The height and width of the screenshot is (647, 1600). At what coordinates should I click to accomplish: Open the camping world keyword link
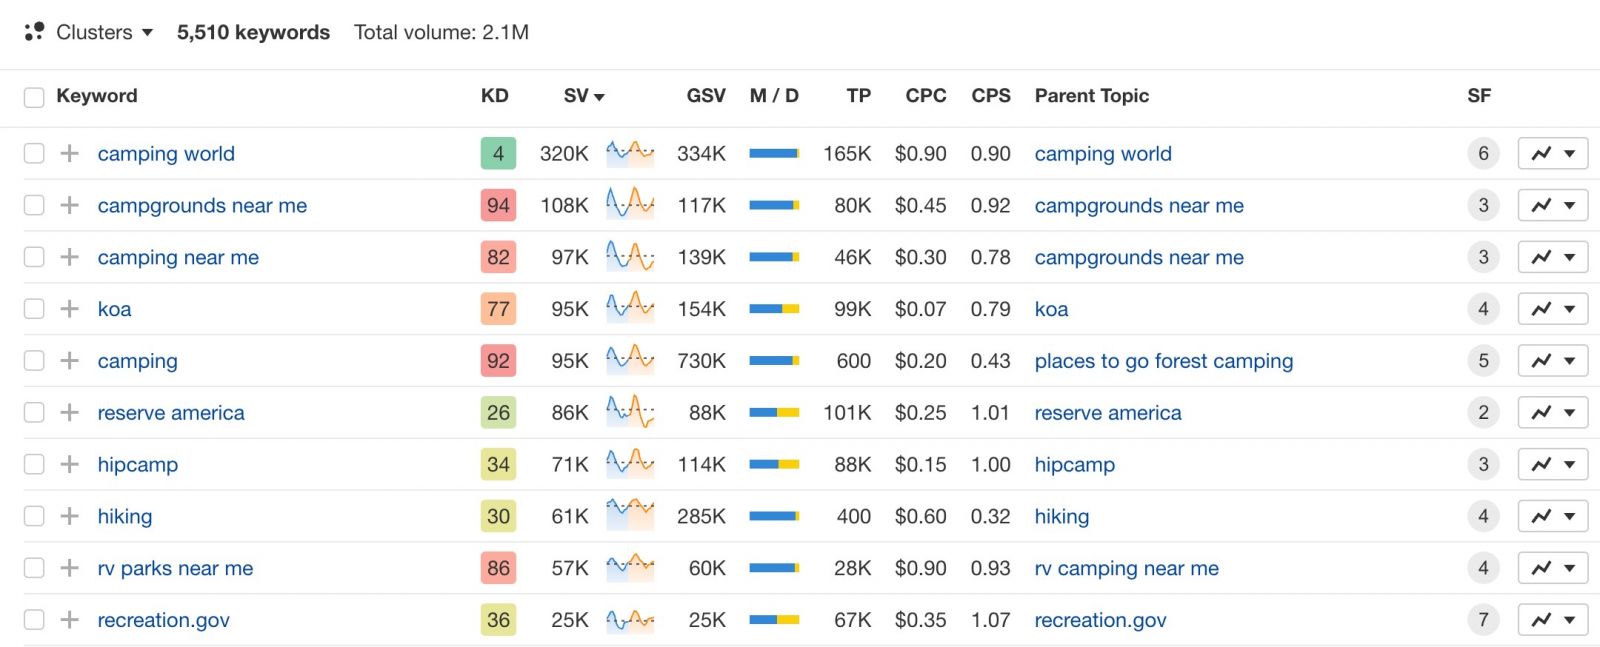point(166,153)
